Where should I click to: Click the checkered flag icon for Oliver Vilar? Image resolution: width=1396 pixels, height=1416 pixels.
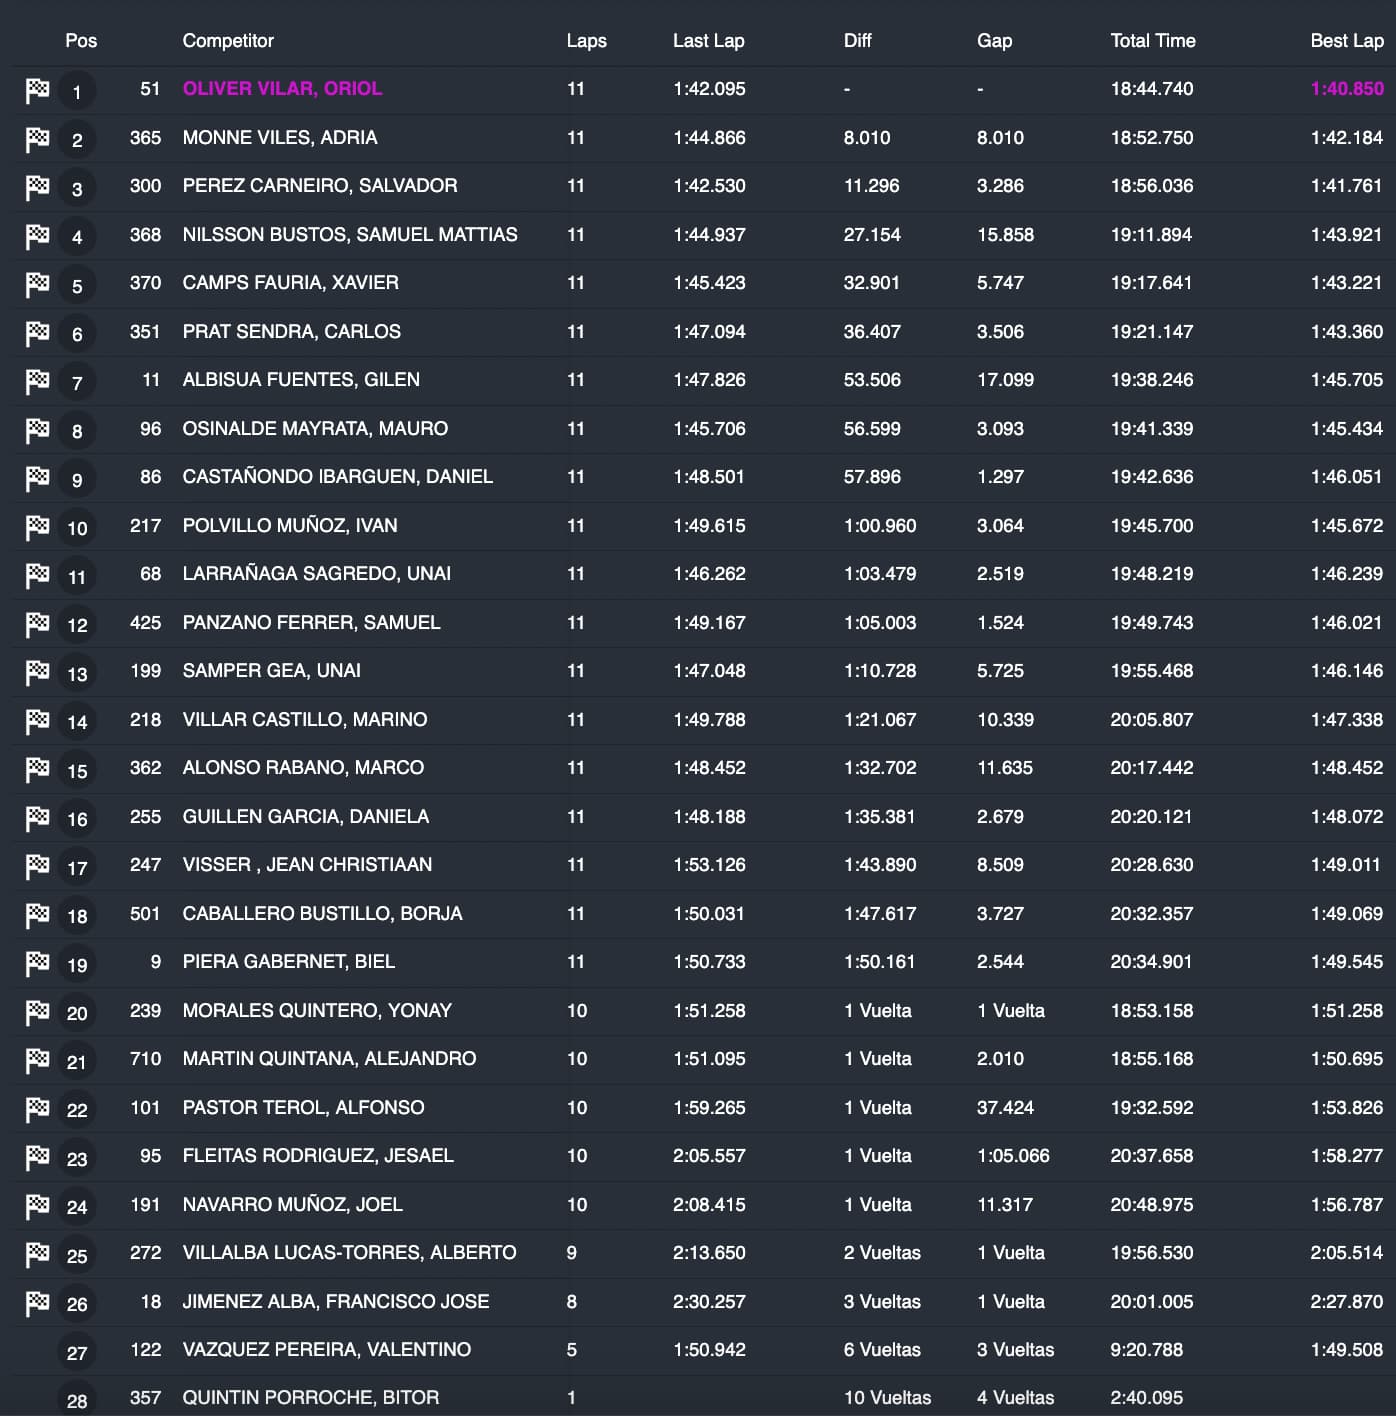pyautogui.click(x=37, y=91)
